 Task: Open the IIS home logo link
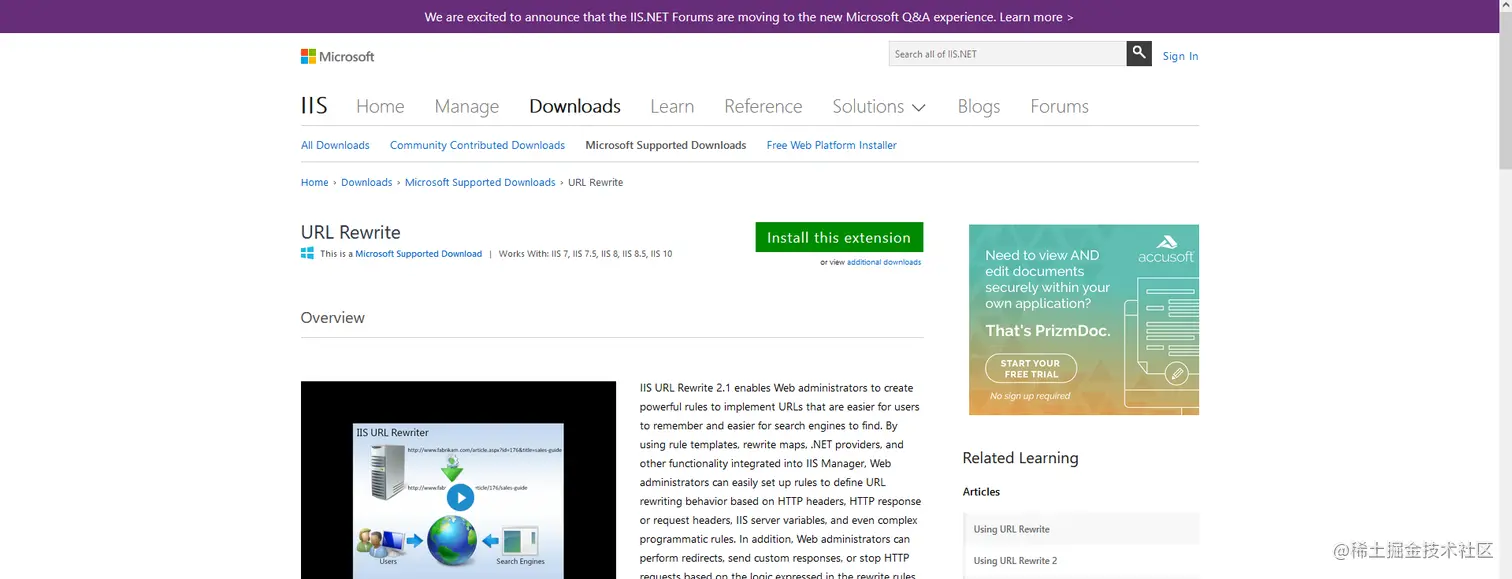tap(314, 106)
